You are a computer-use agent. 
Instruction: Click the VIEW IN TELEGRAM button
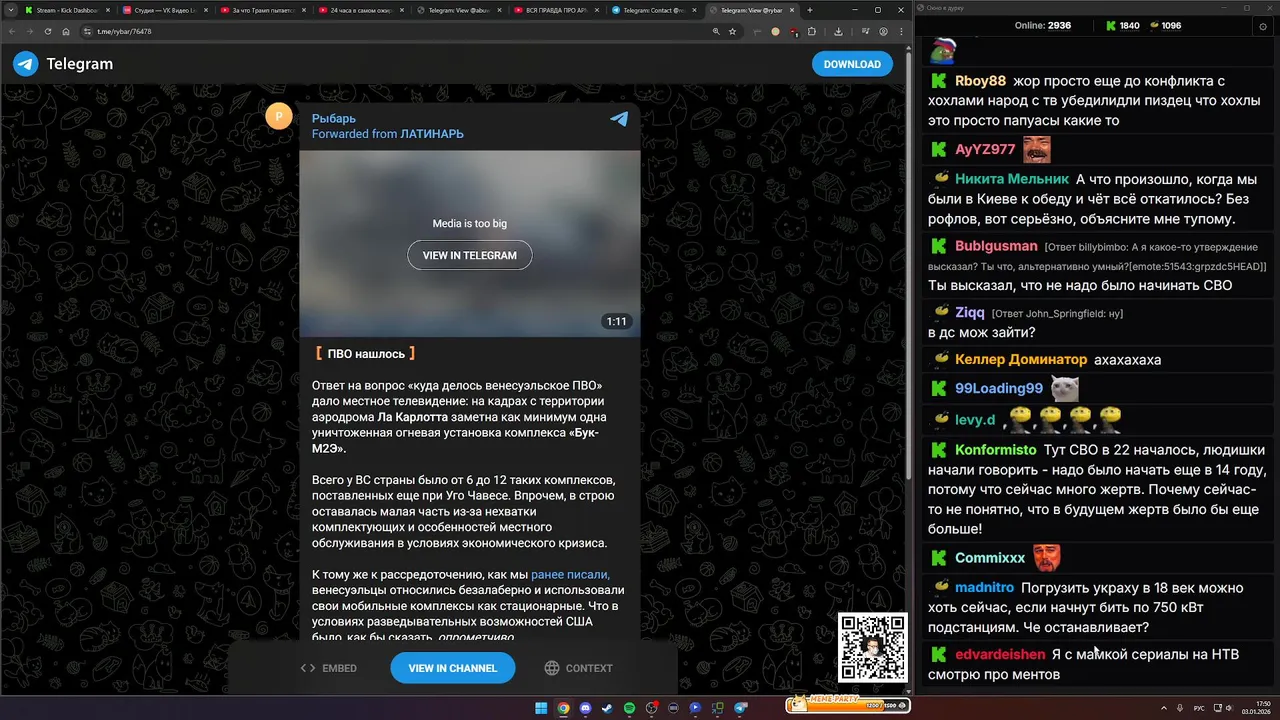[469, 255]
